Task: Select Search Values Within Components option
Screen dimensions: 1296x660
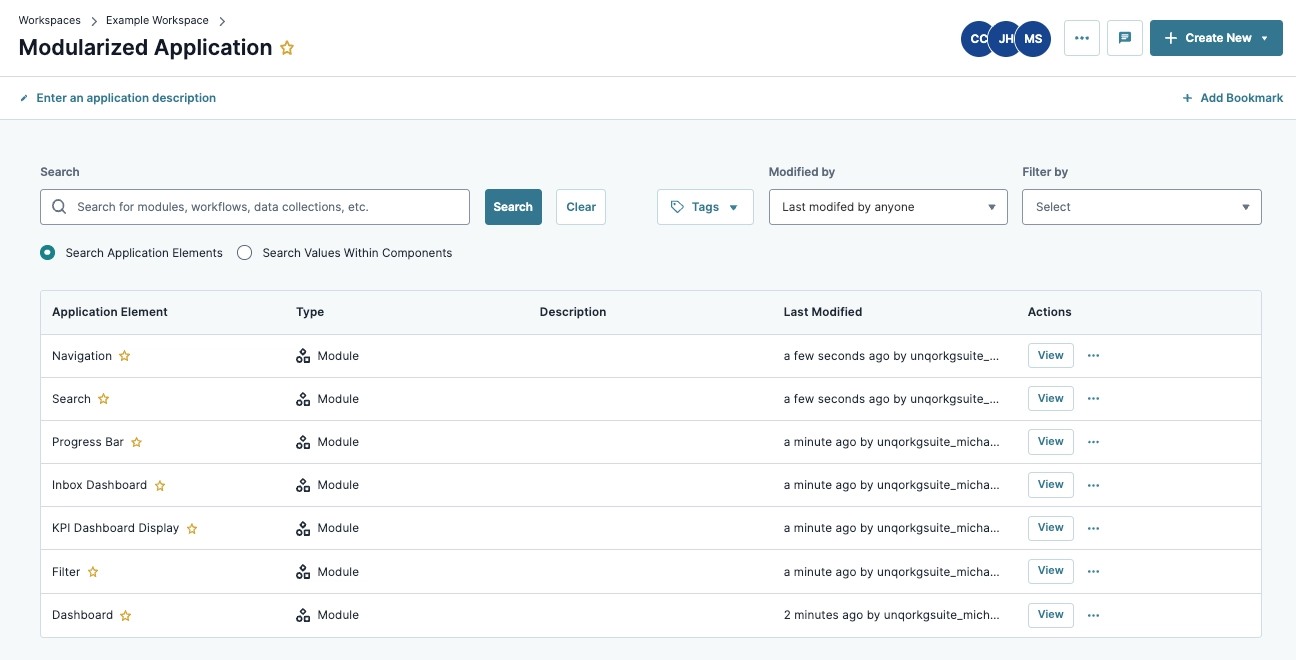Action: 244,252
